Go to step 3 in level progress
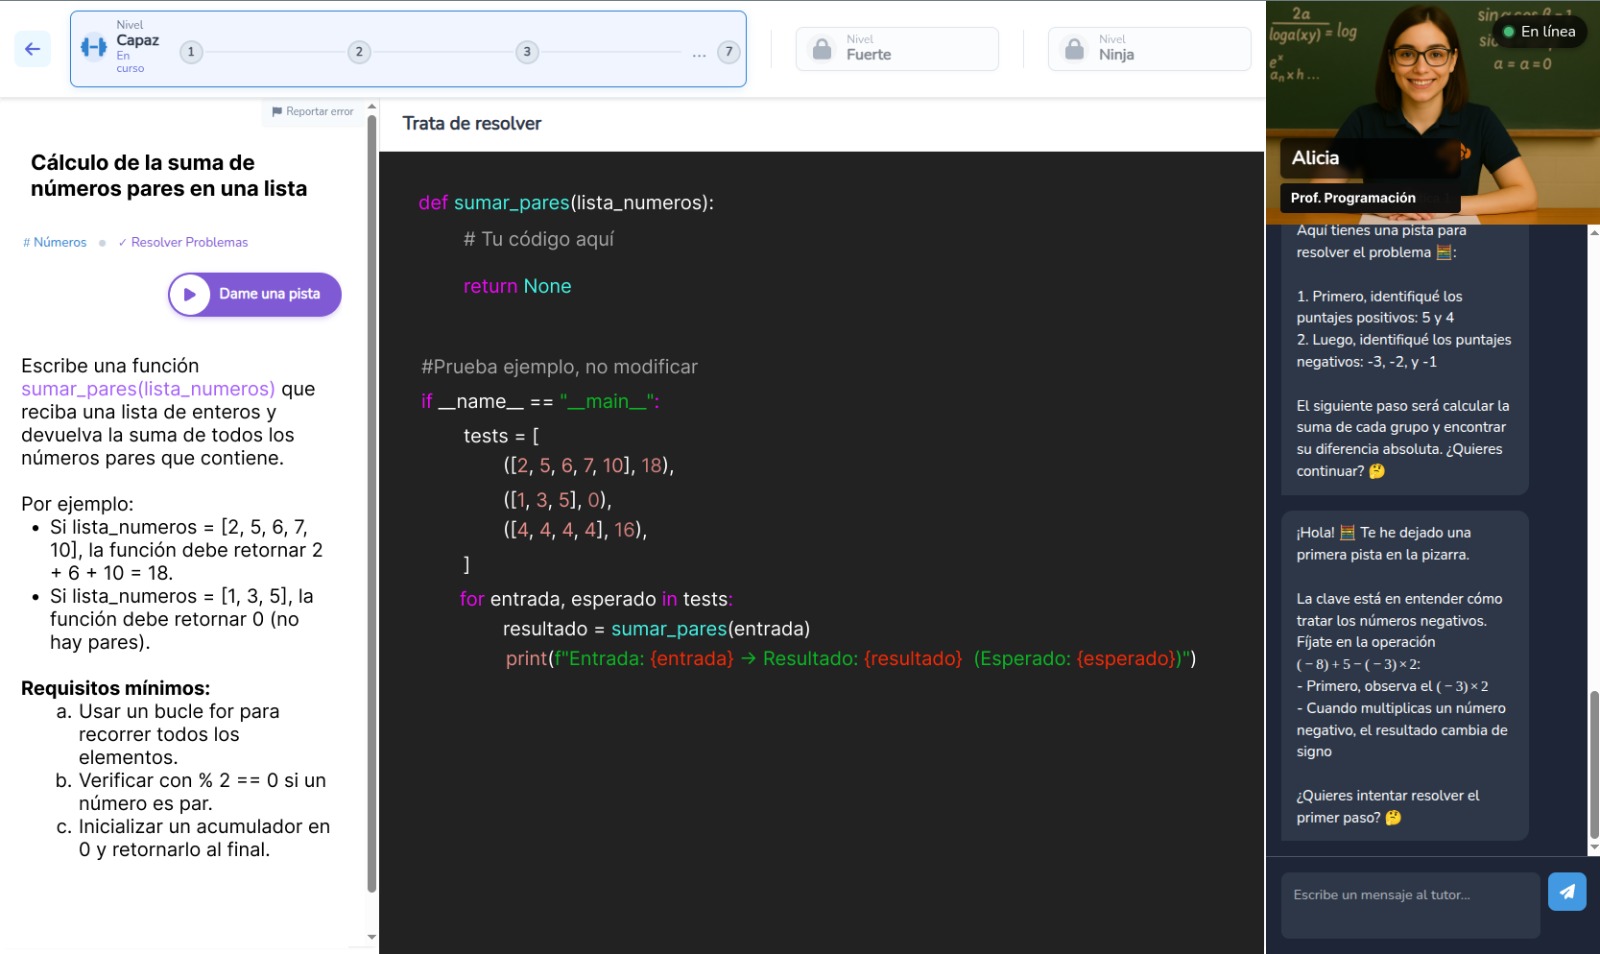 (527, 52)
